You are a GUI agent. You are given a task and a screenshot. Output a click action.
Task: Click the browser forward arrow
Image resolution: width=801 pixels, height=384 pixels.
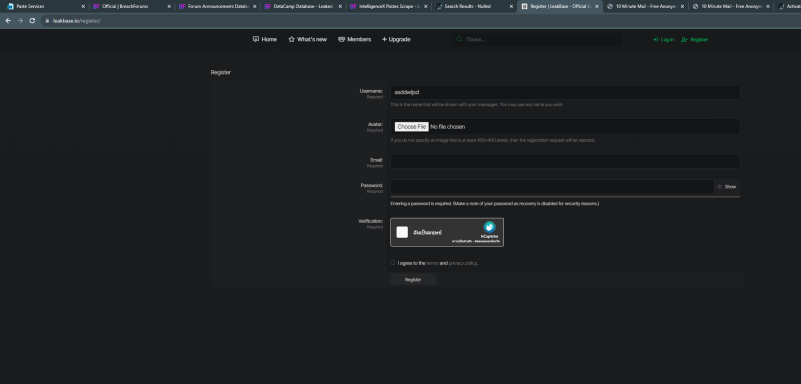point(20,20)
